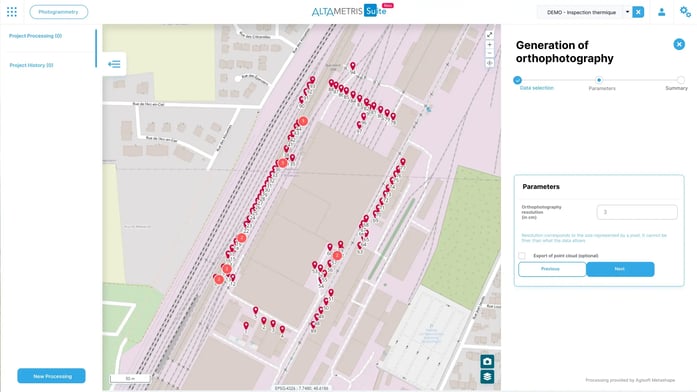Focus the orthophotography resolution field
This screenshot has width=697, height=392.
pyautogui.click(x=637, y=212)
